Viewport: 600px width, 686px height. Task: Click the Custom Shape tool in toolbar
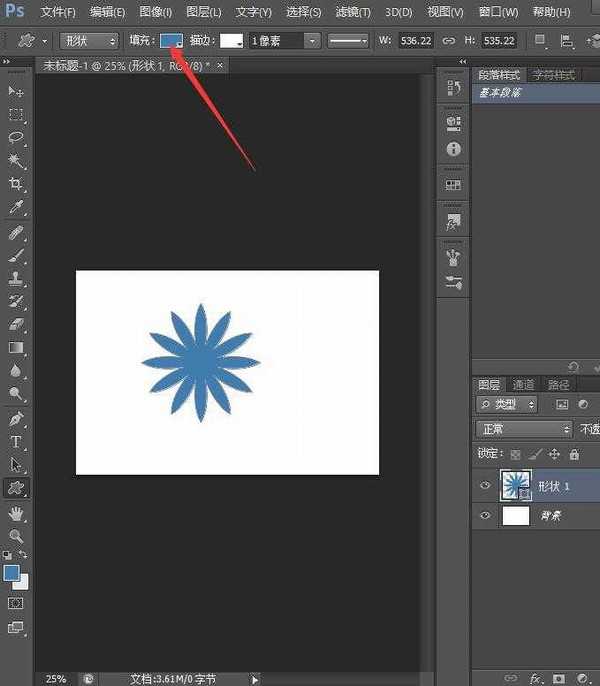coord(16,488)
